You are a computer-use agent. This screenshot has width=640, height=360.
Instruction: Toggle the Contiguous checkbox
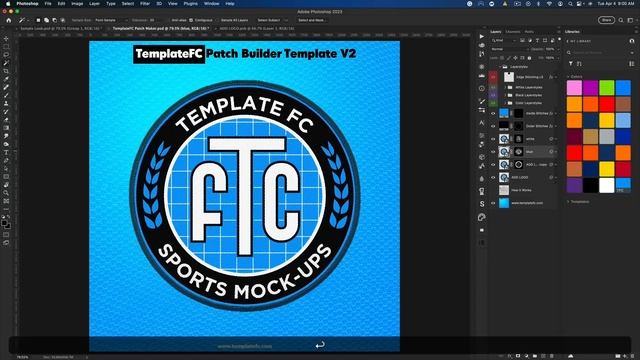point(191,20)
